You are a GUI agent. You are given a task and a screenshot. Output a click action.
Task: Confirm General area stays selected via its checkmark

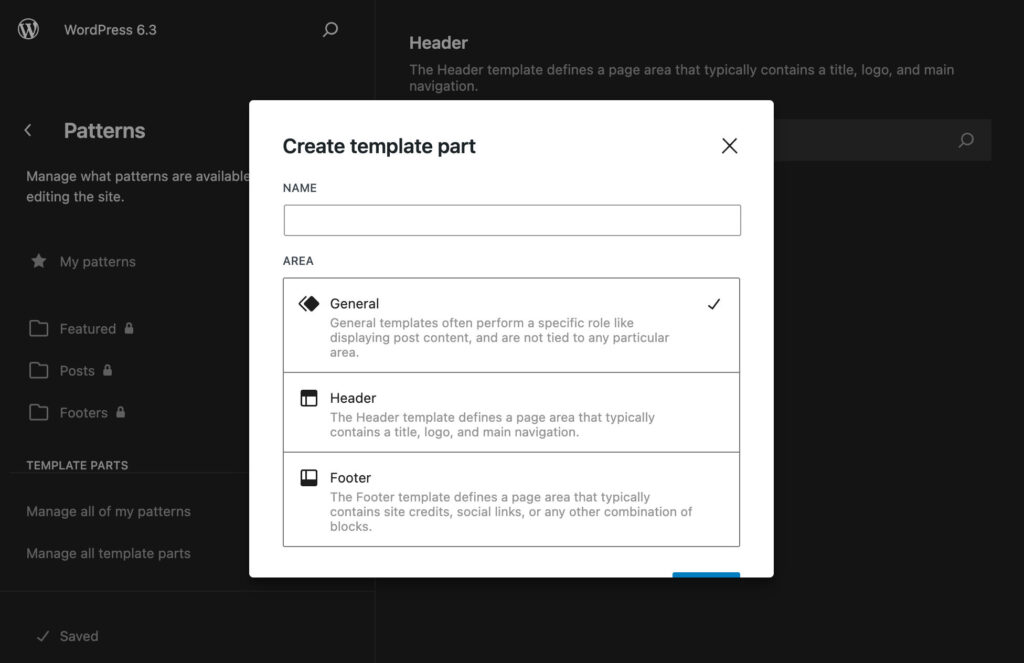[x=714, y=303]
